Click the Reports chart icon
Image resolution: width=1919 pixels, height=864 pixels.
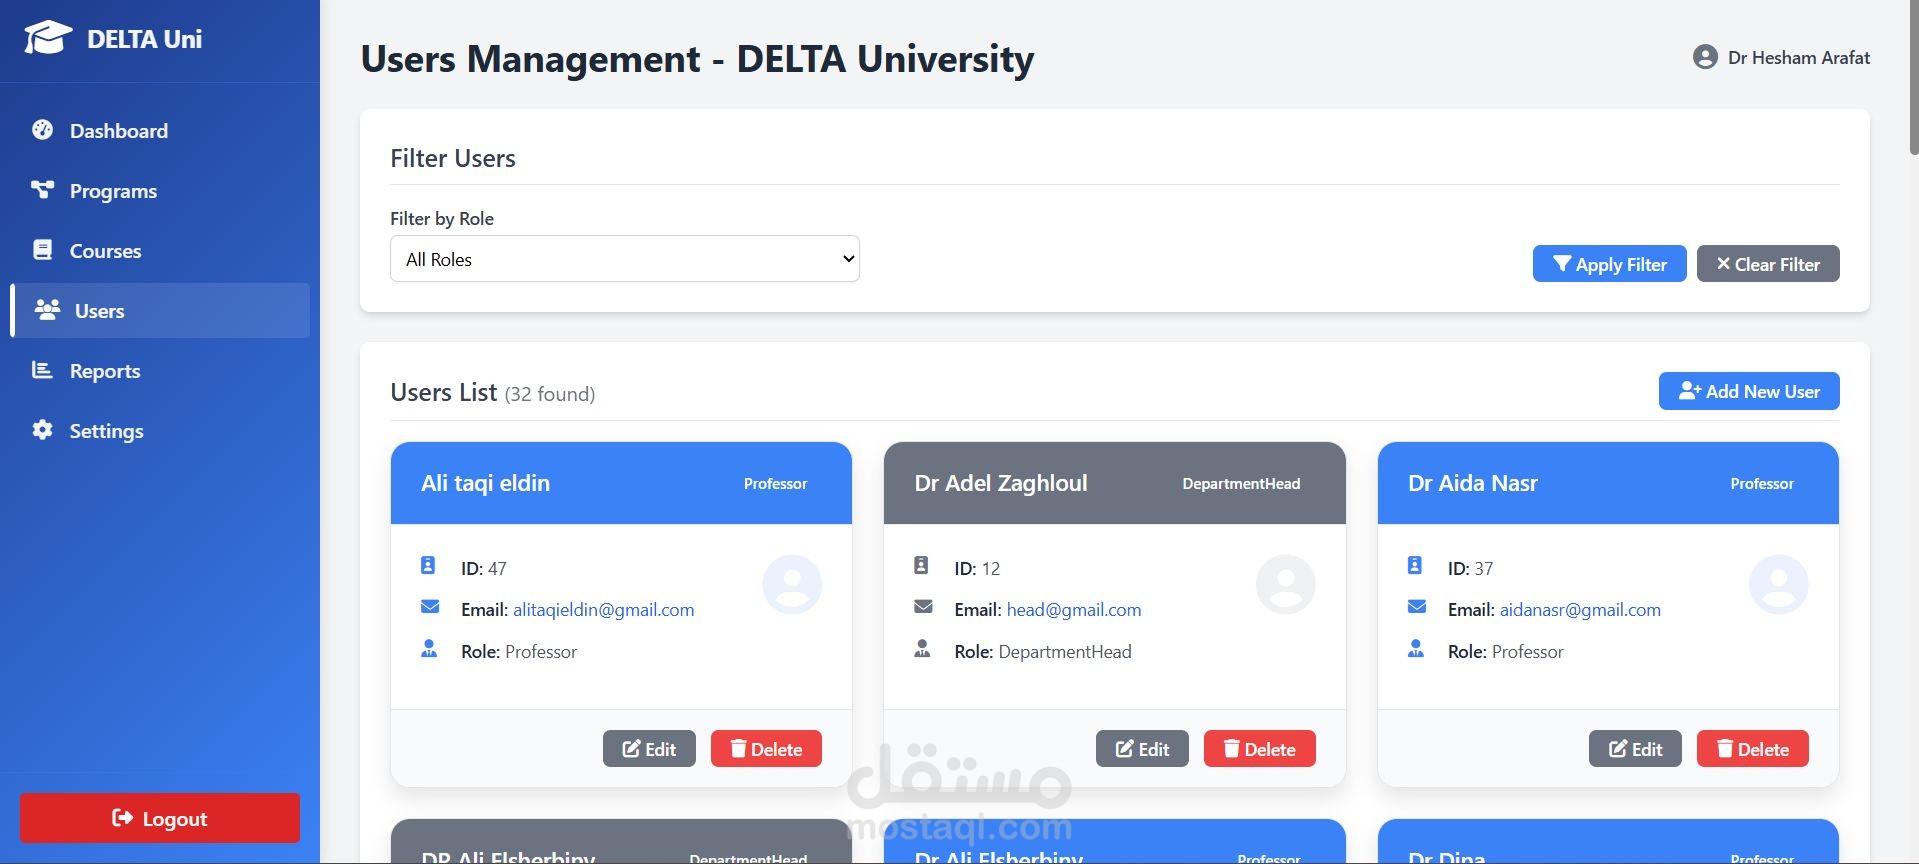(42, 370)
